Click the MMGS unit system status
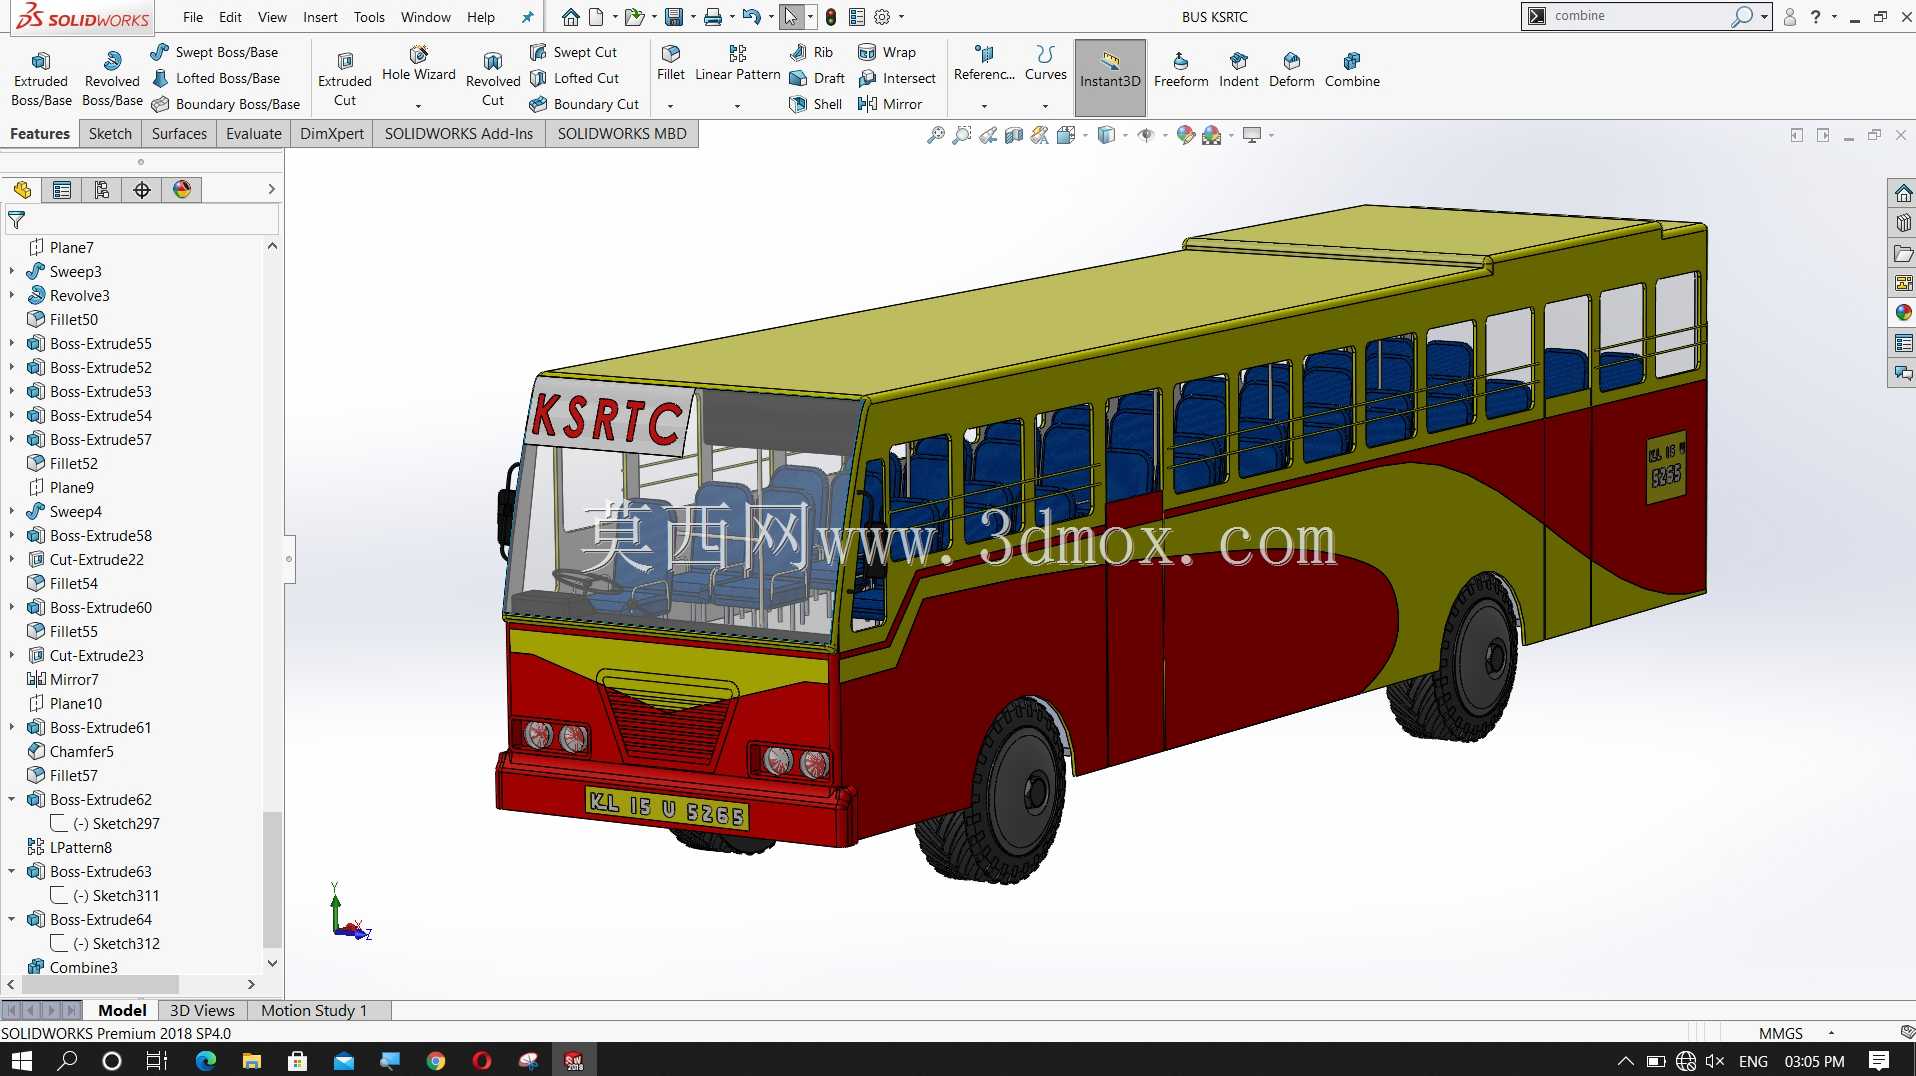Image resolution: width=1916 pixels, height=1076 pixels. 1780,1033
